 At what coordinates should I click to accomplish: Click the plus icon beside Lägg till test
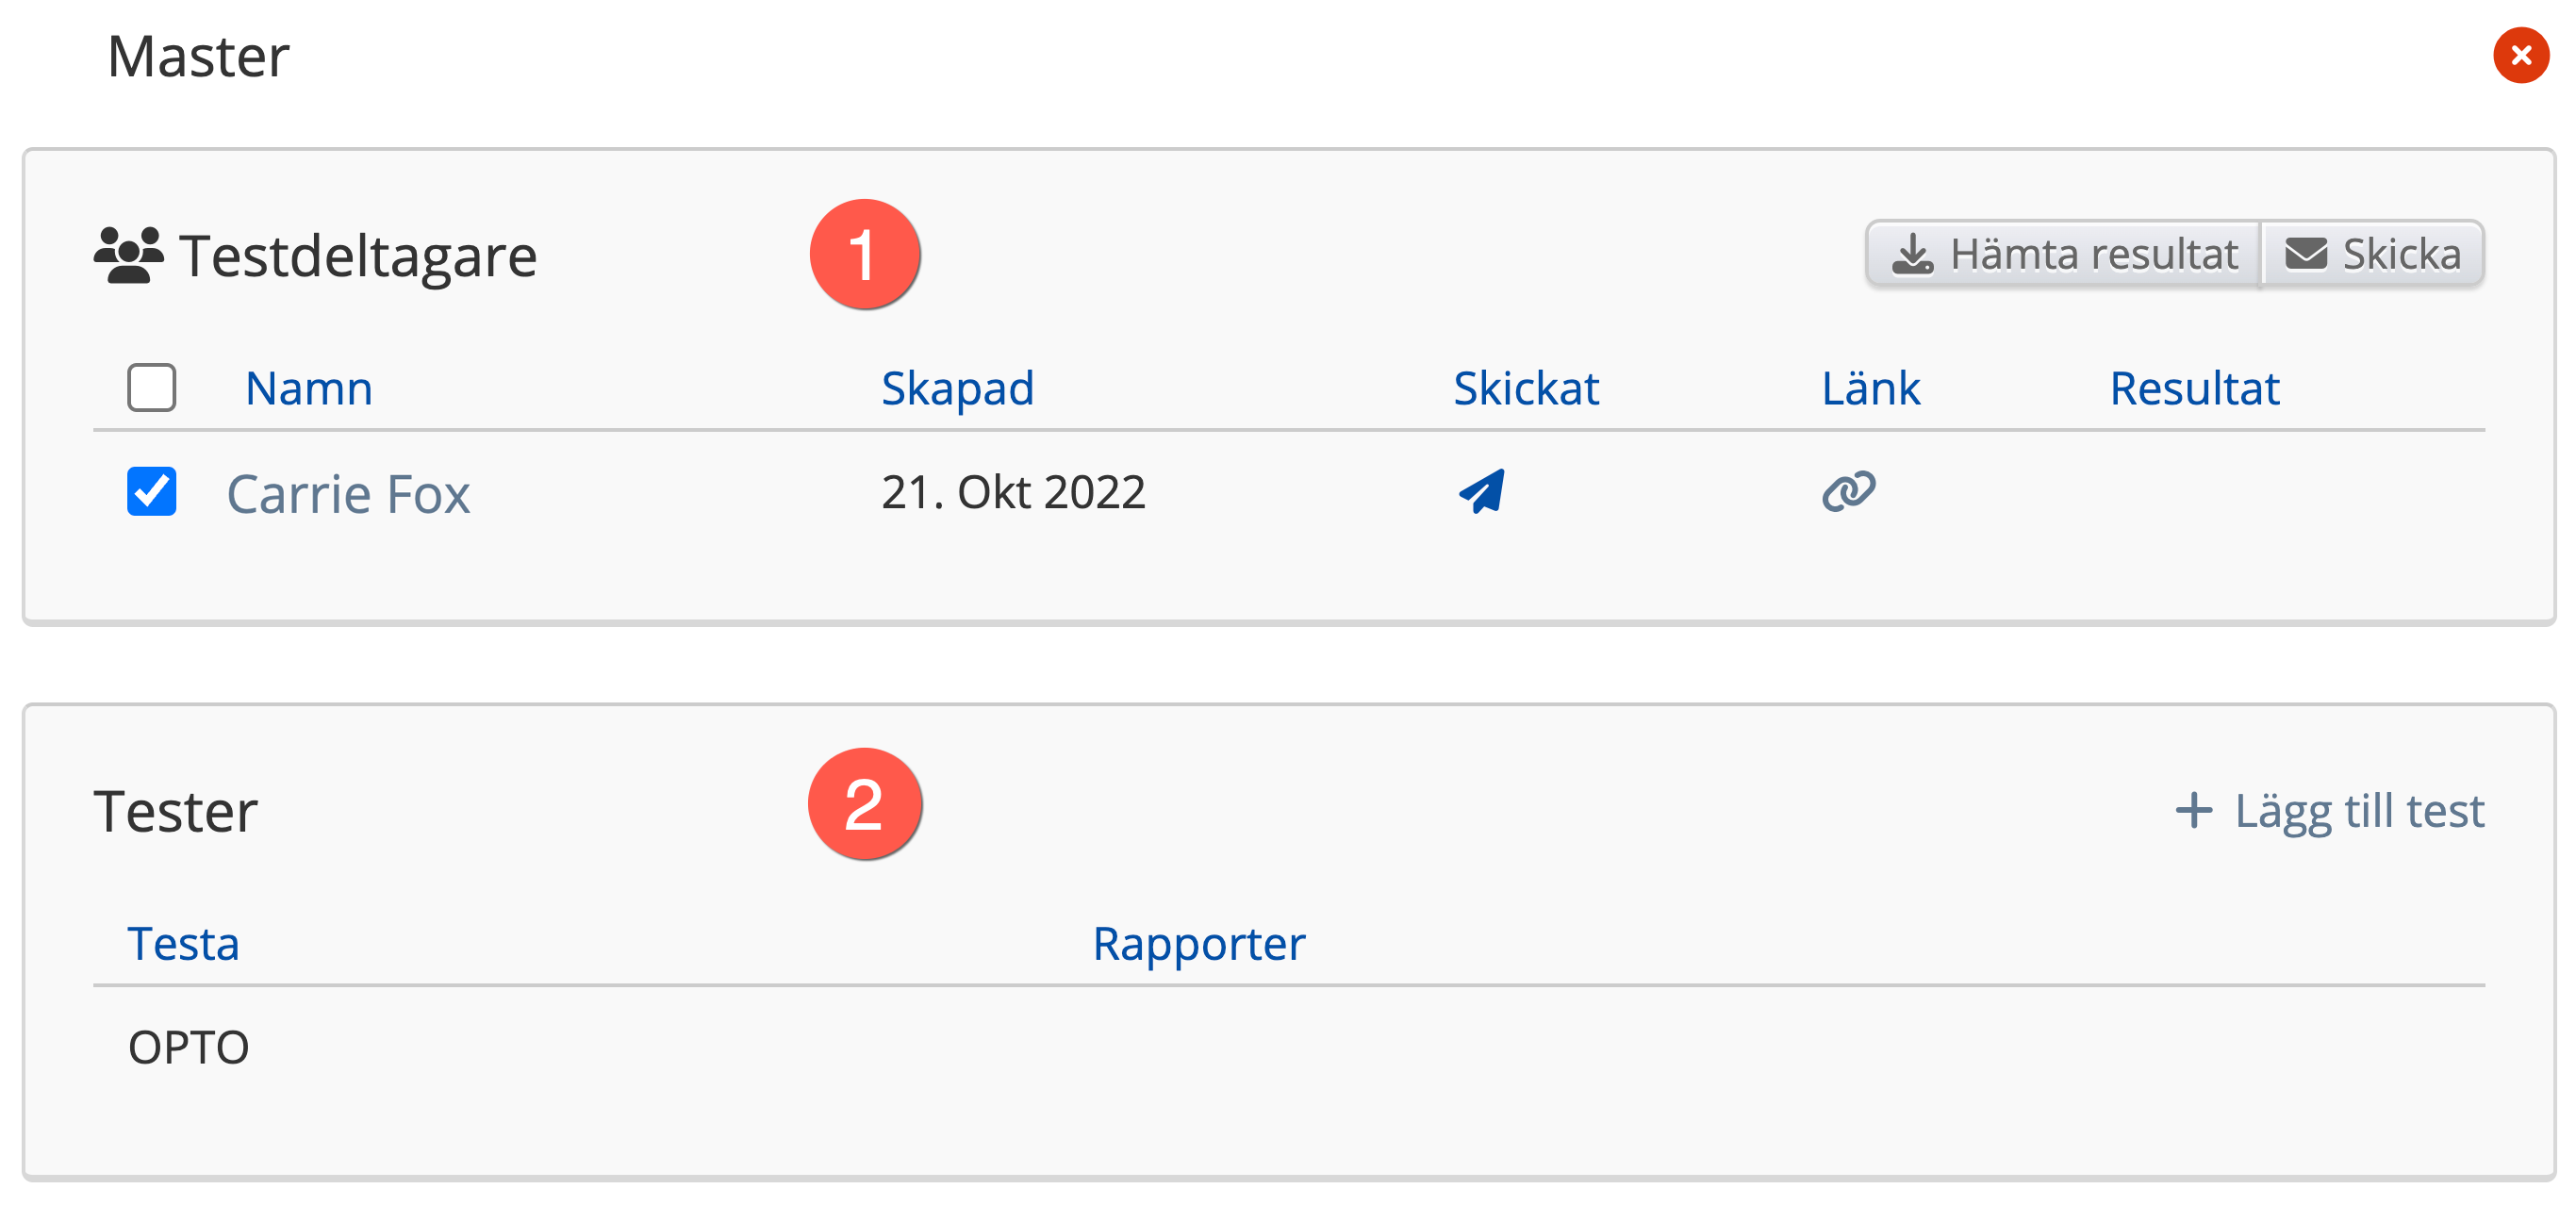tap(2194, 810)
